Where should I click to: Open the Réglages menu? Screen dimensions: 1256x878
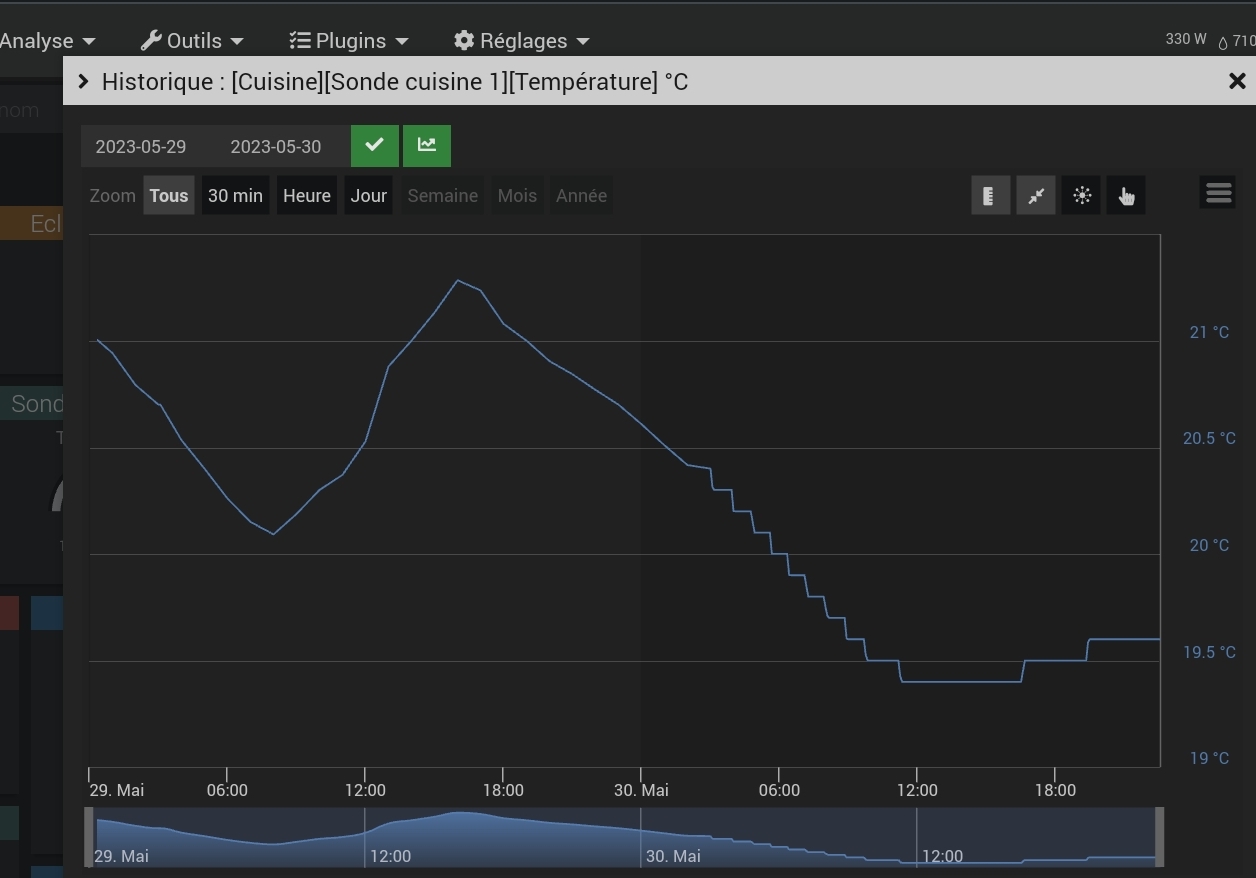click(x=523, y=41)
